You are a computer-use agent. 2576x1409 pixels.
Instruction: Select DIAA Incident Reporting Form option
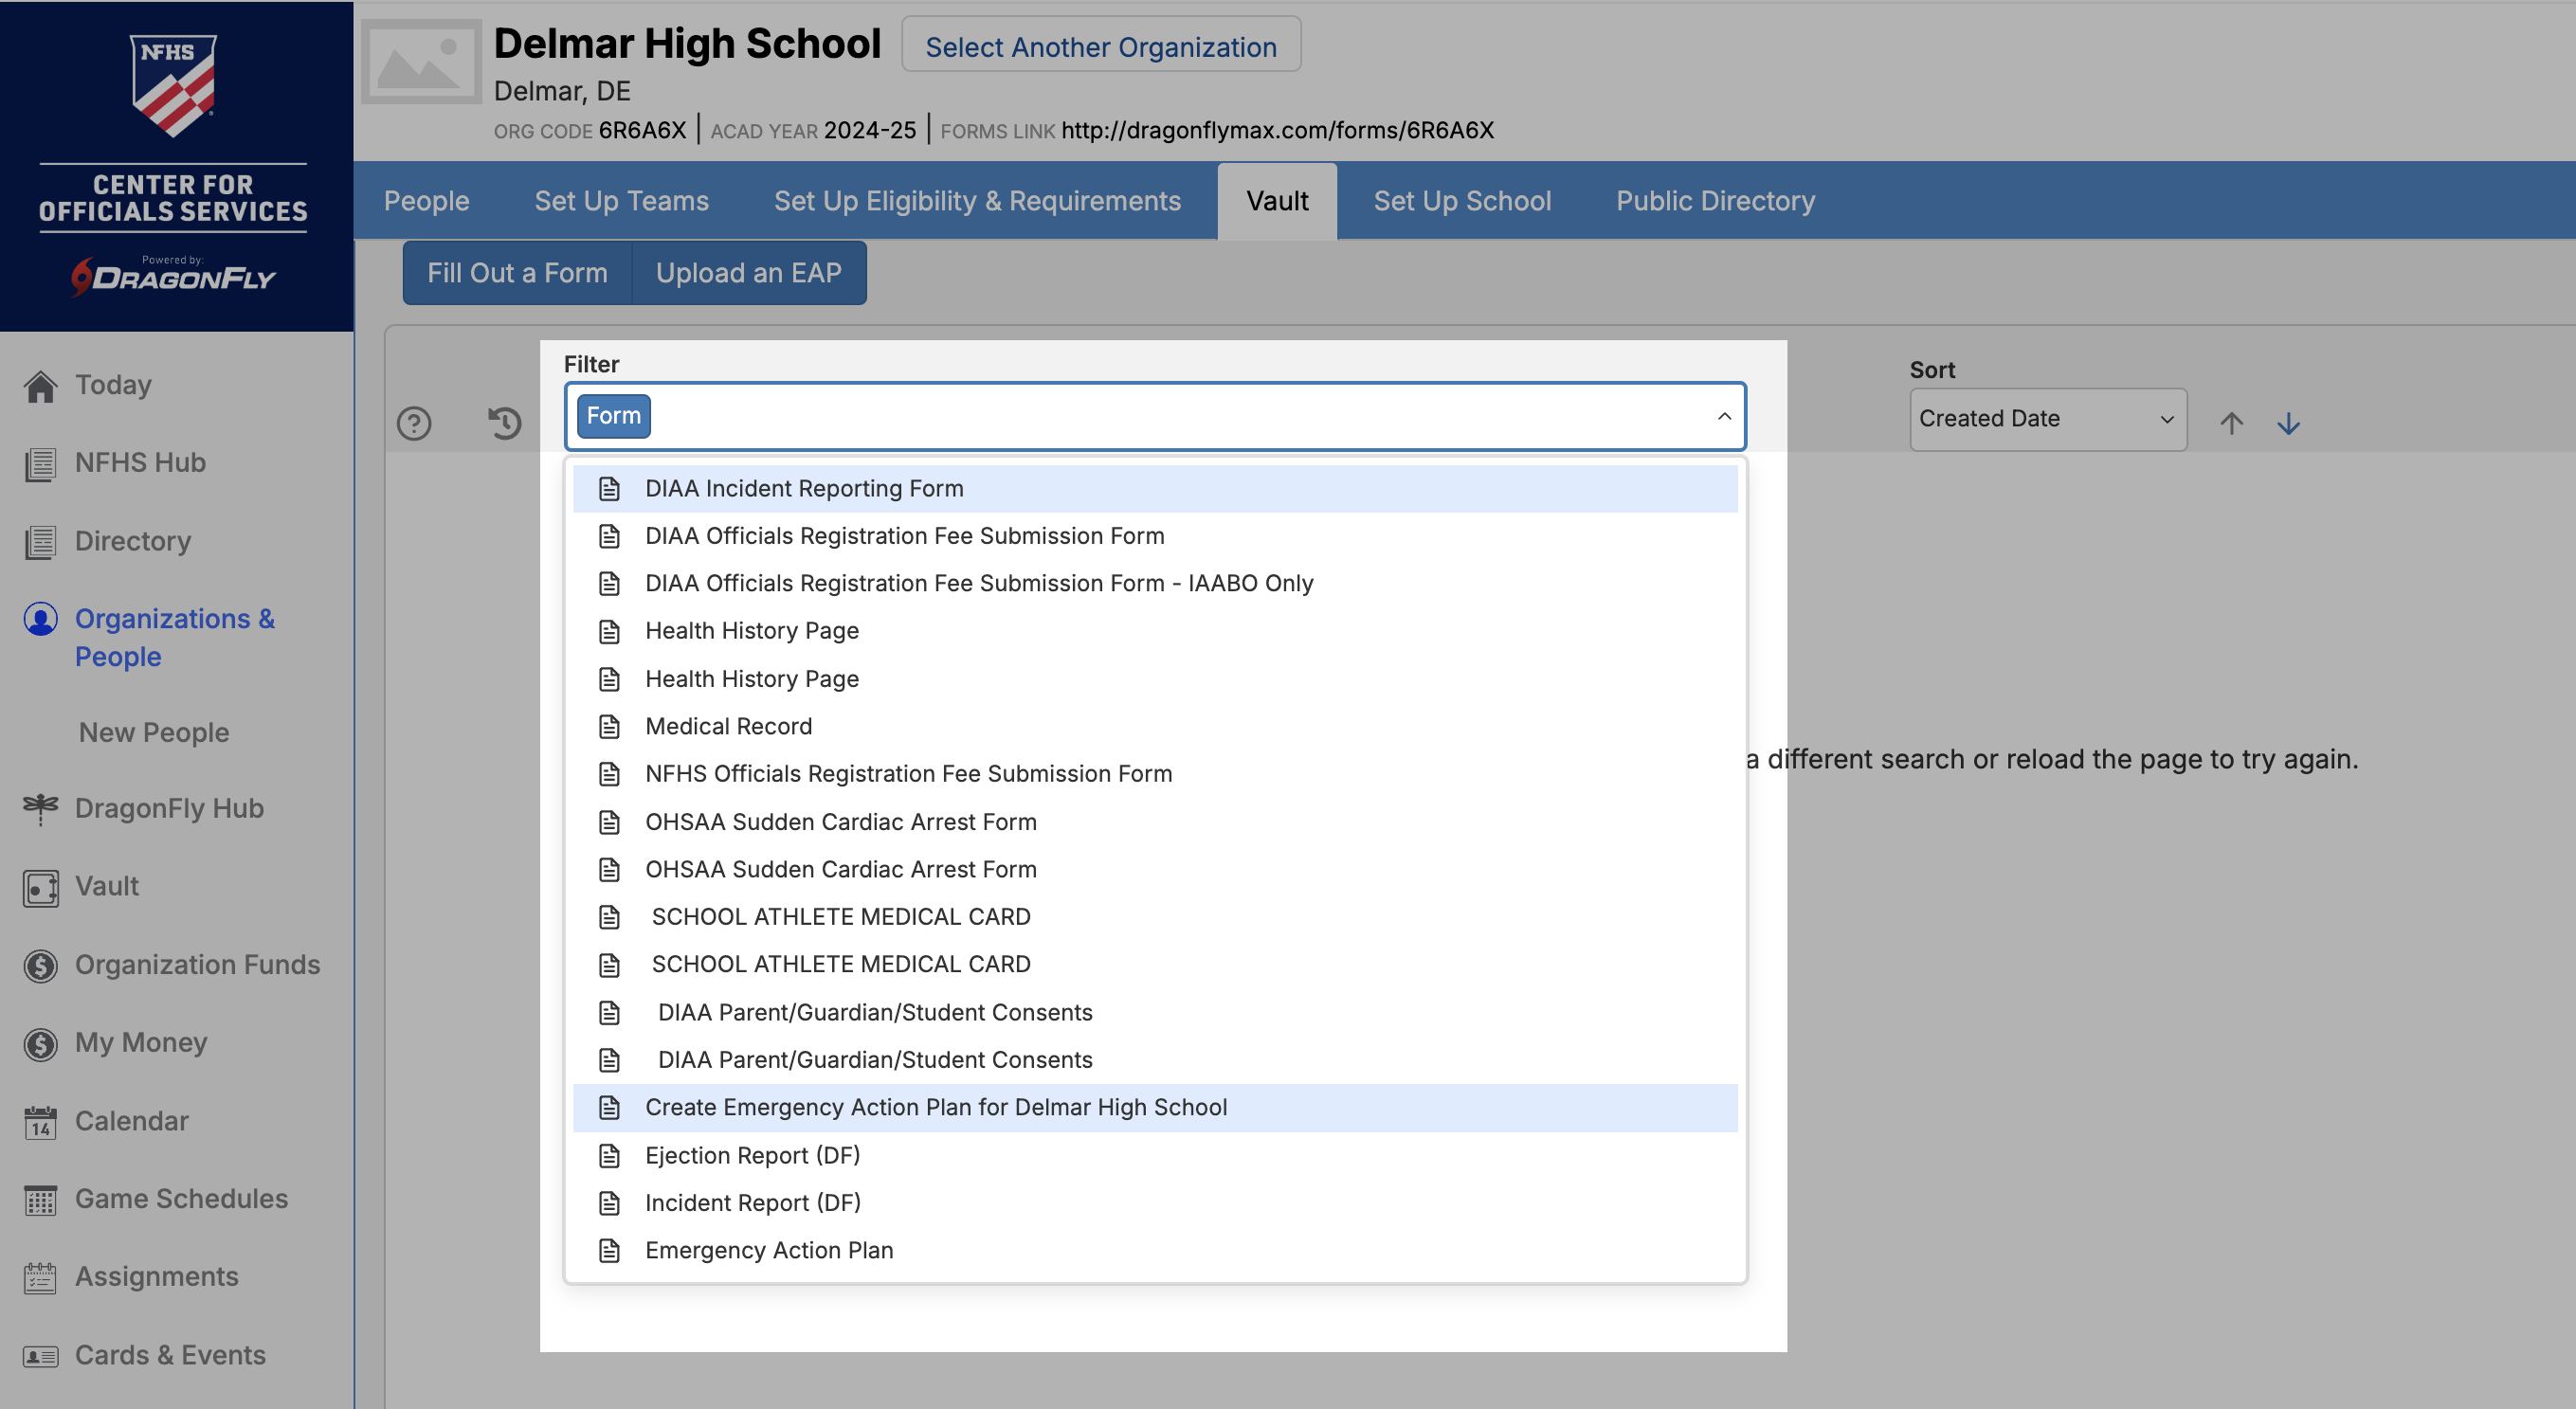click(x=804, y=488)
